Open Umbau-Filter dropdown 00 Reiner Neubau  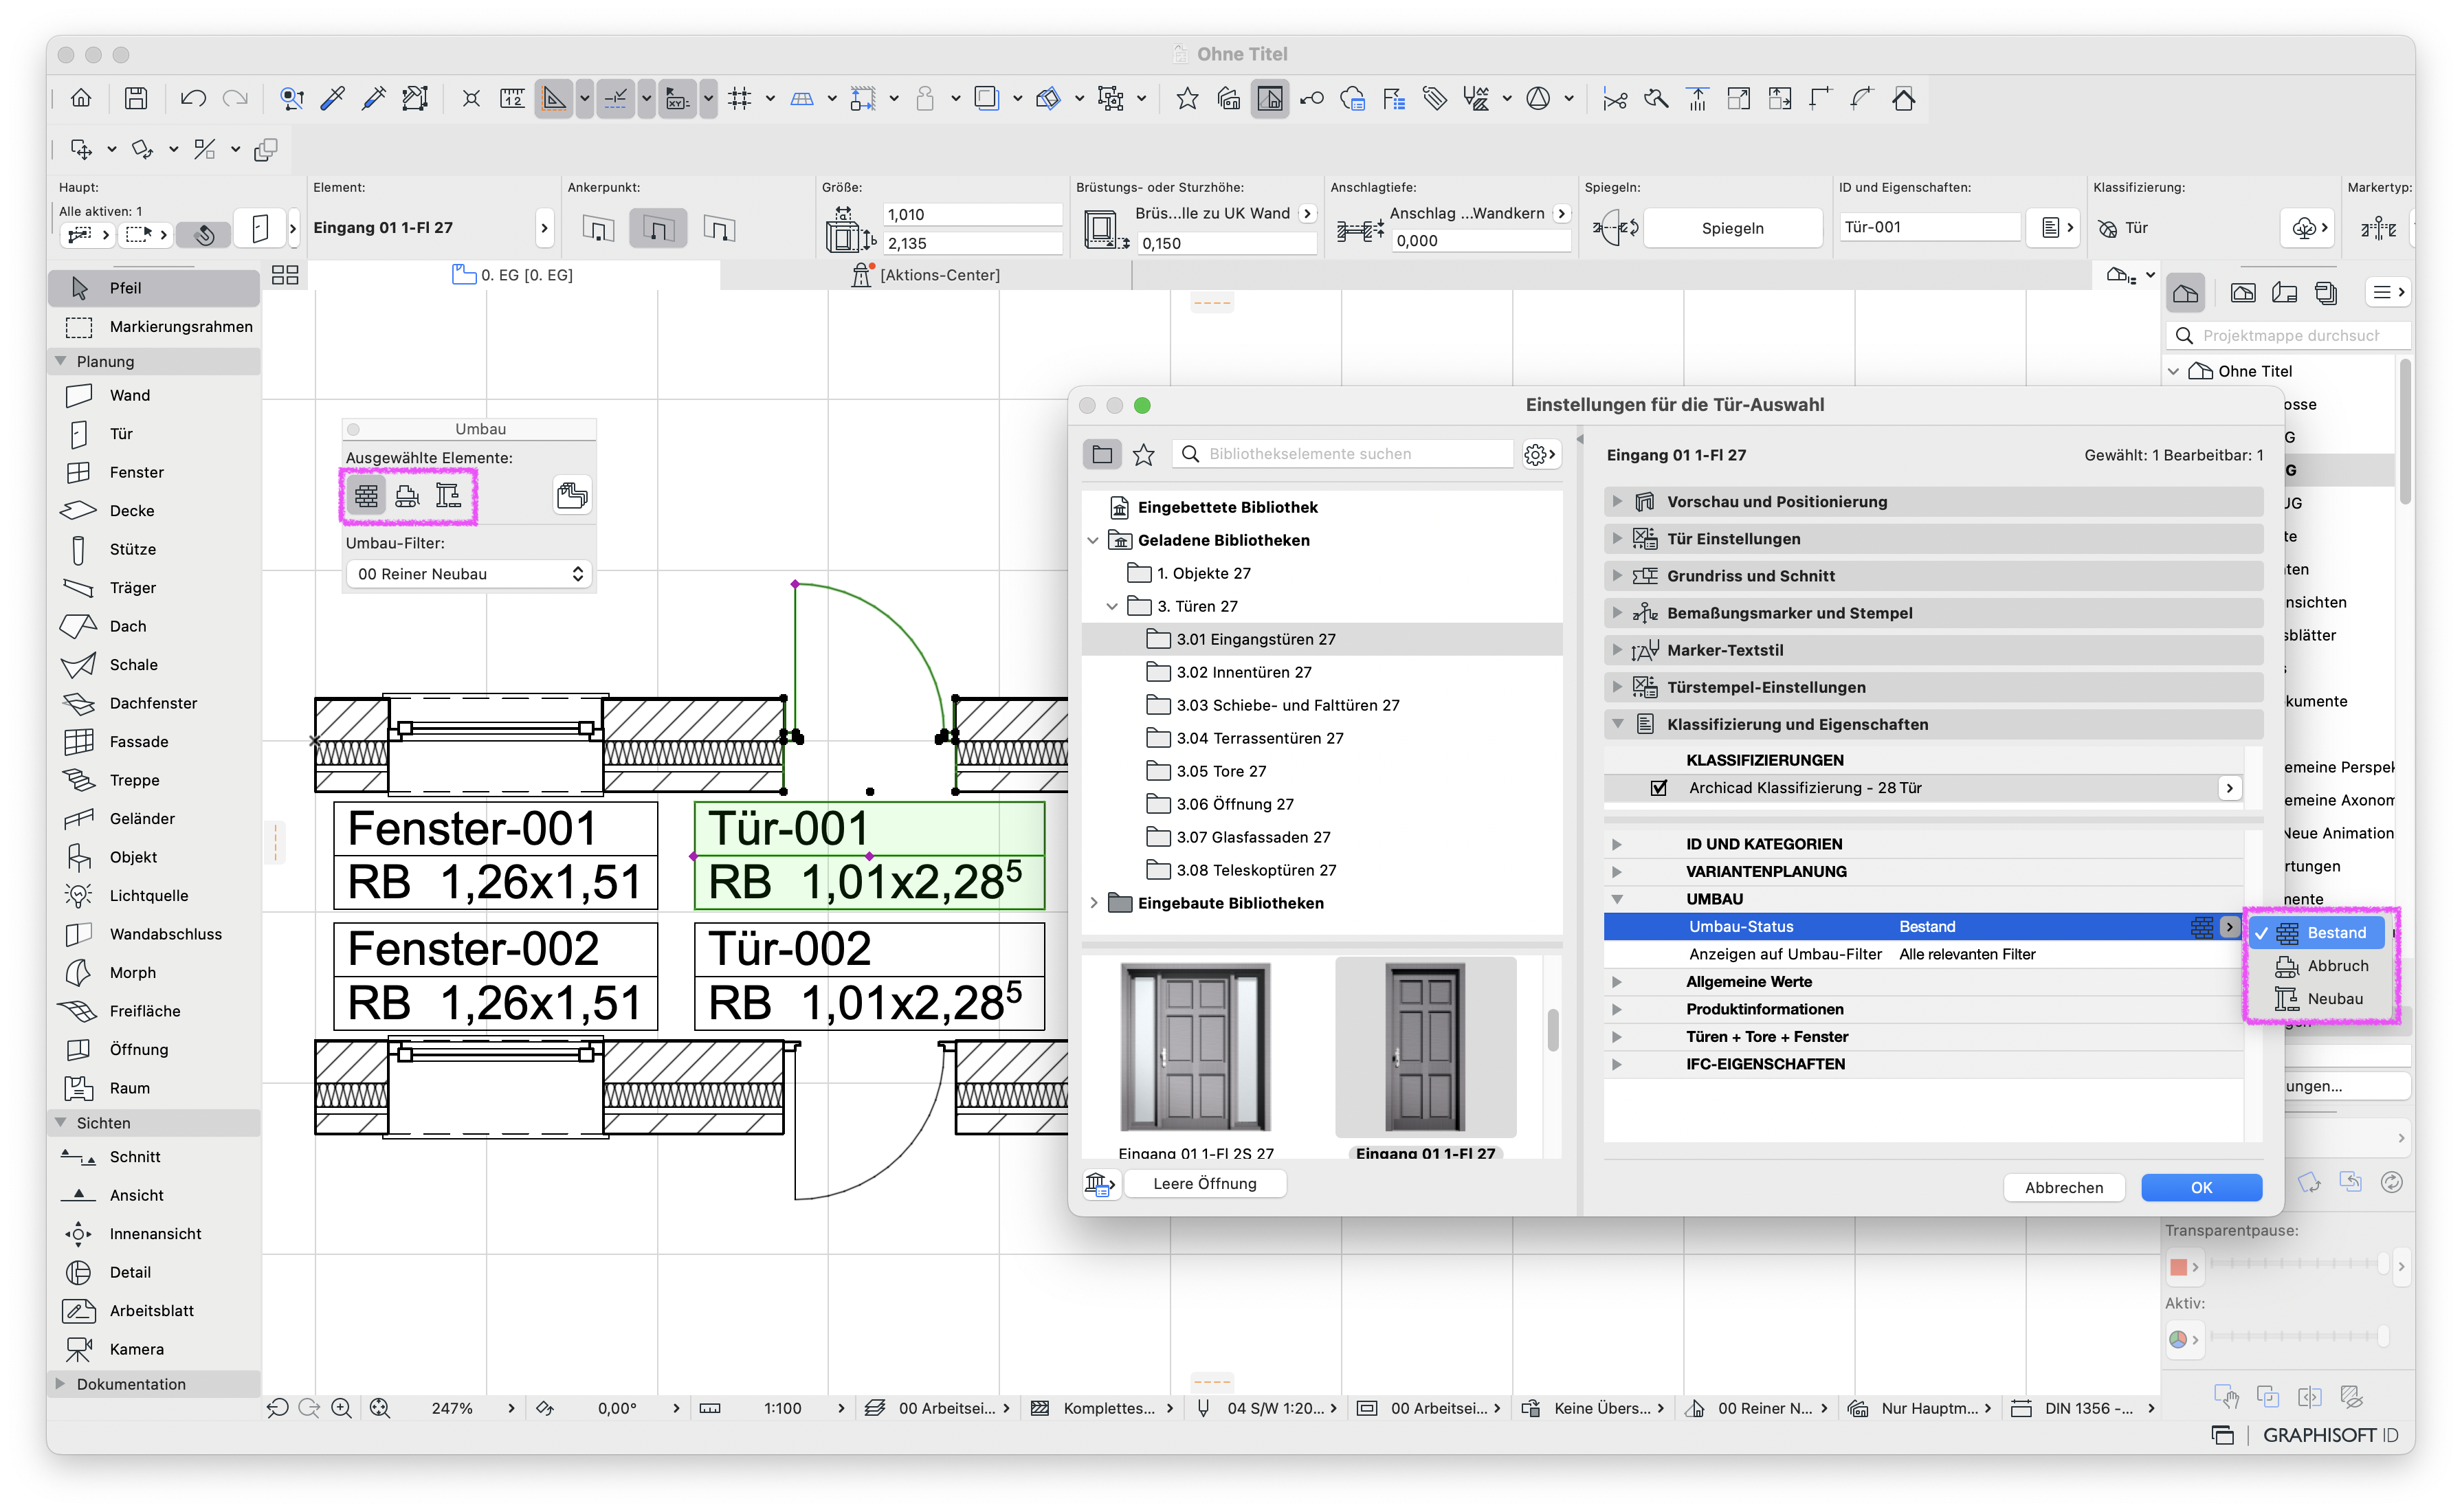coord(469,574)
